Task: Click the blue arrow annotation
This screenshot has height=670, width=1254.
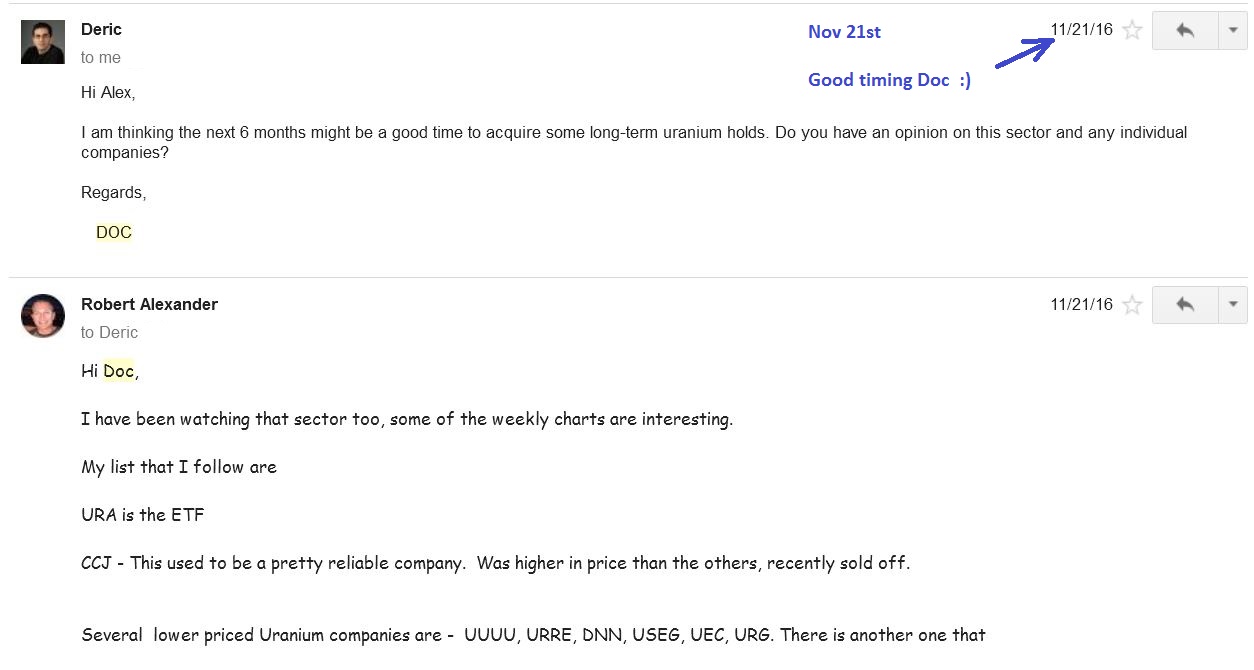Action: click(1025, 52)
